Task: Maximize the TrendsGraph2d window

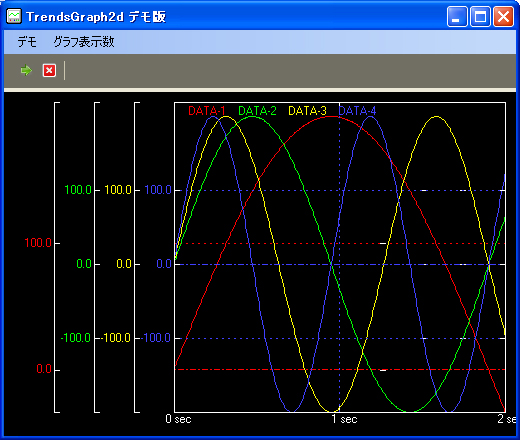Action: click(x=480, y=16)
